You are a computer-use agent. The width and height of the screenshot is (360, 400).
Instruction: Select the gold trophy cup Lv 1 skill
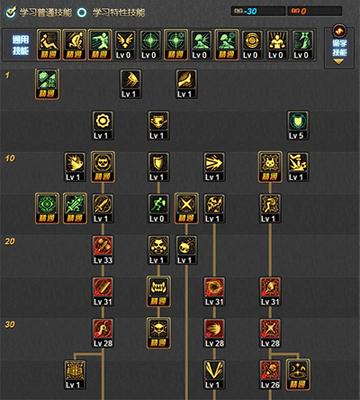click(x=159, y=126)
